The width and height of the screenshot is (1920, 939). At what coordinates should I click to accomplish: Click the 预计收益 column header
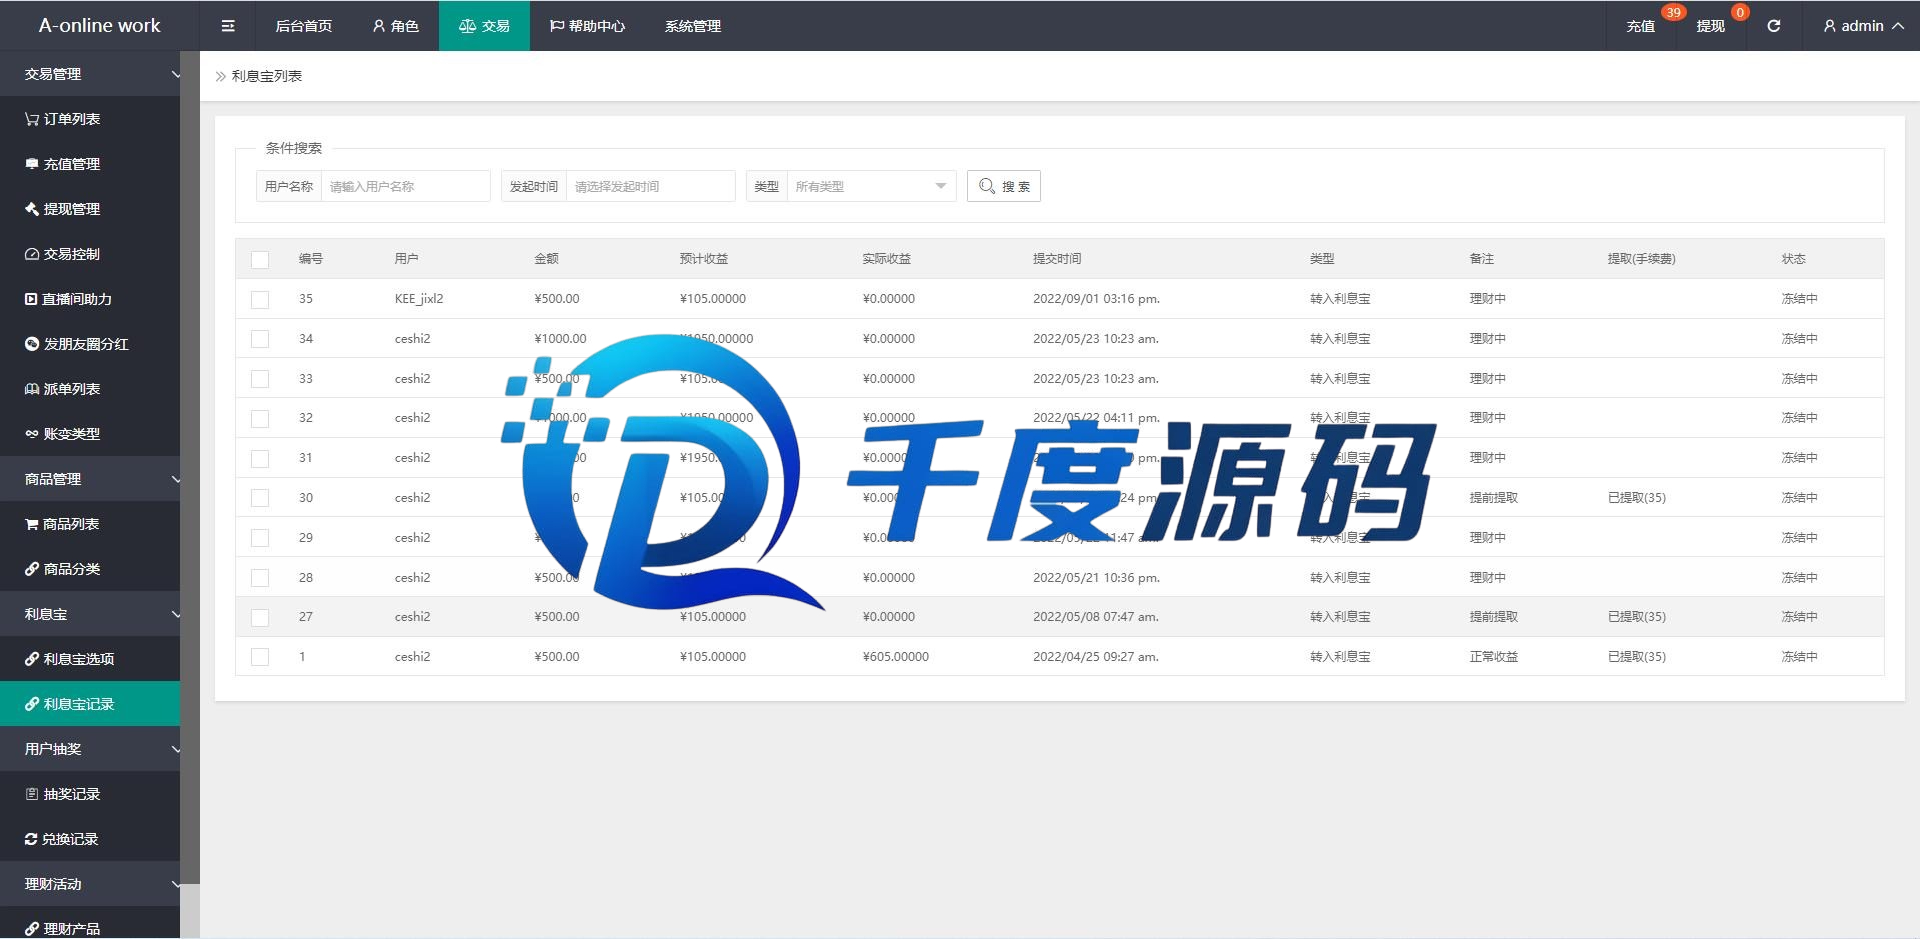point(704,259)
